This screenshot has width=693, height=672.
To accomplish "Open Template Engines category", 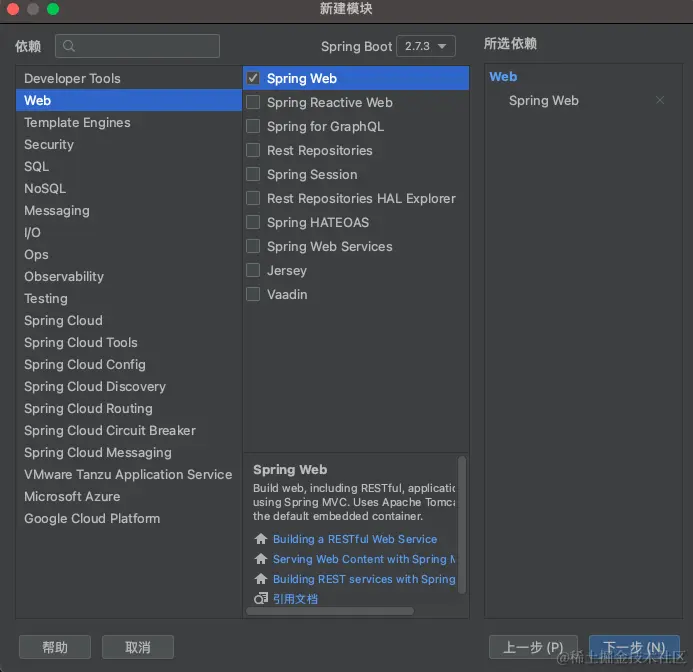I will (x=129, y=122).
